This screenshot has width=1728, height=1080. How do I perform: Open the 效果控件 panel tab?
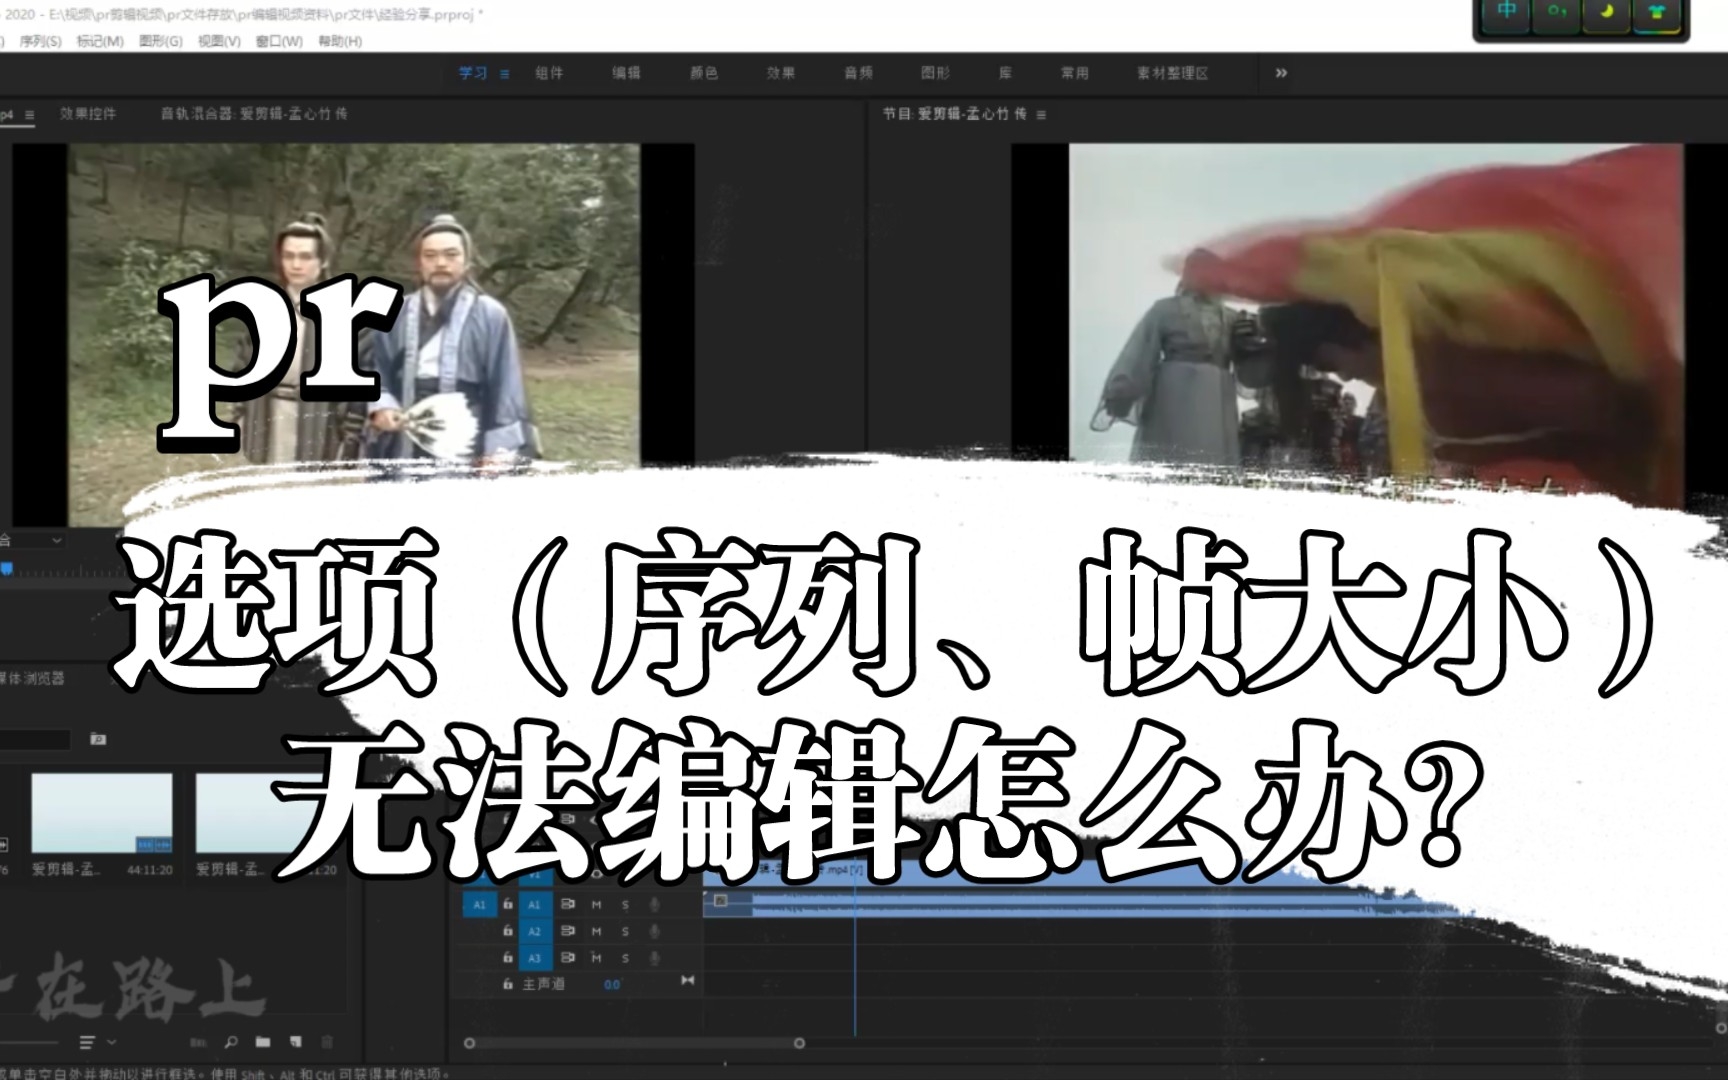[x=88, y=114]
